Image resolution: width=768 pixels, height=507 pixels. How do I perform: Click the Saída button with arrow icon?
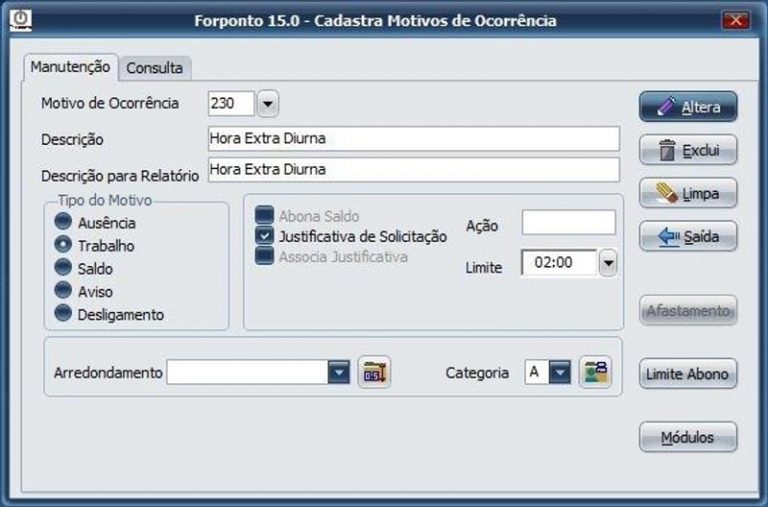(x=688, y=236)
